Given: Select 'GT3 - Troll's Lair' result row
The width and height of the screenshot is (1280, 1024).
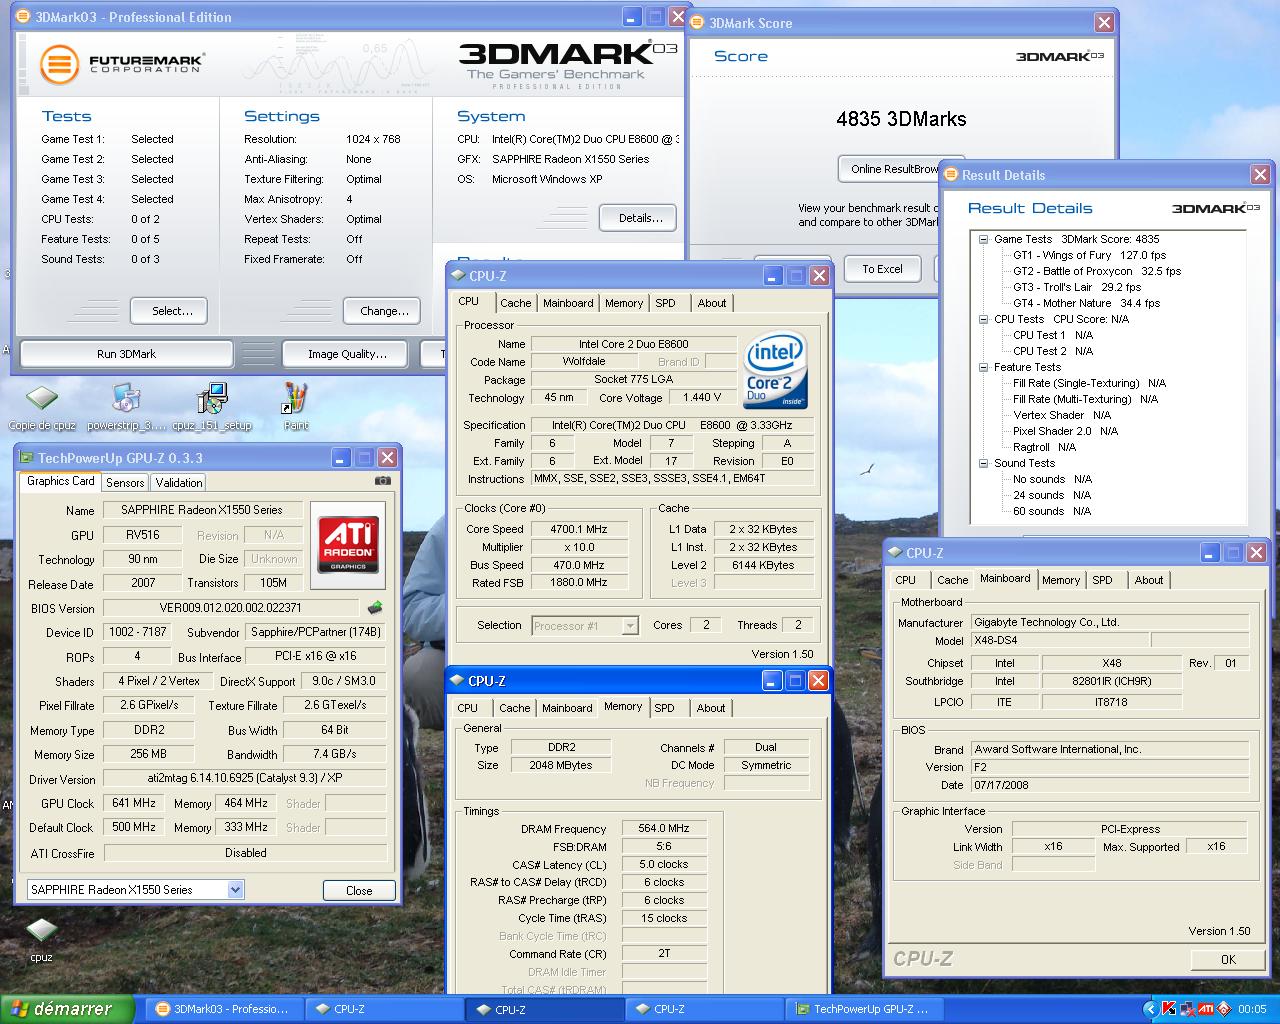Looking at the screenshot, I should 1077,287.
